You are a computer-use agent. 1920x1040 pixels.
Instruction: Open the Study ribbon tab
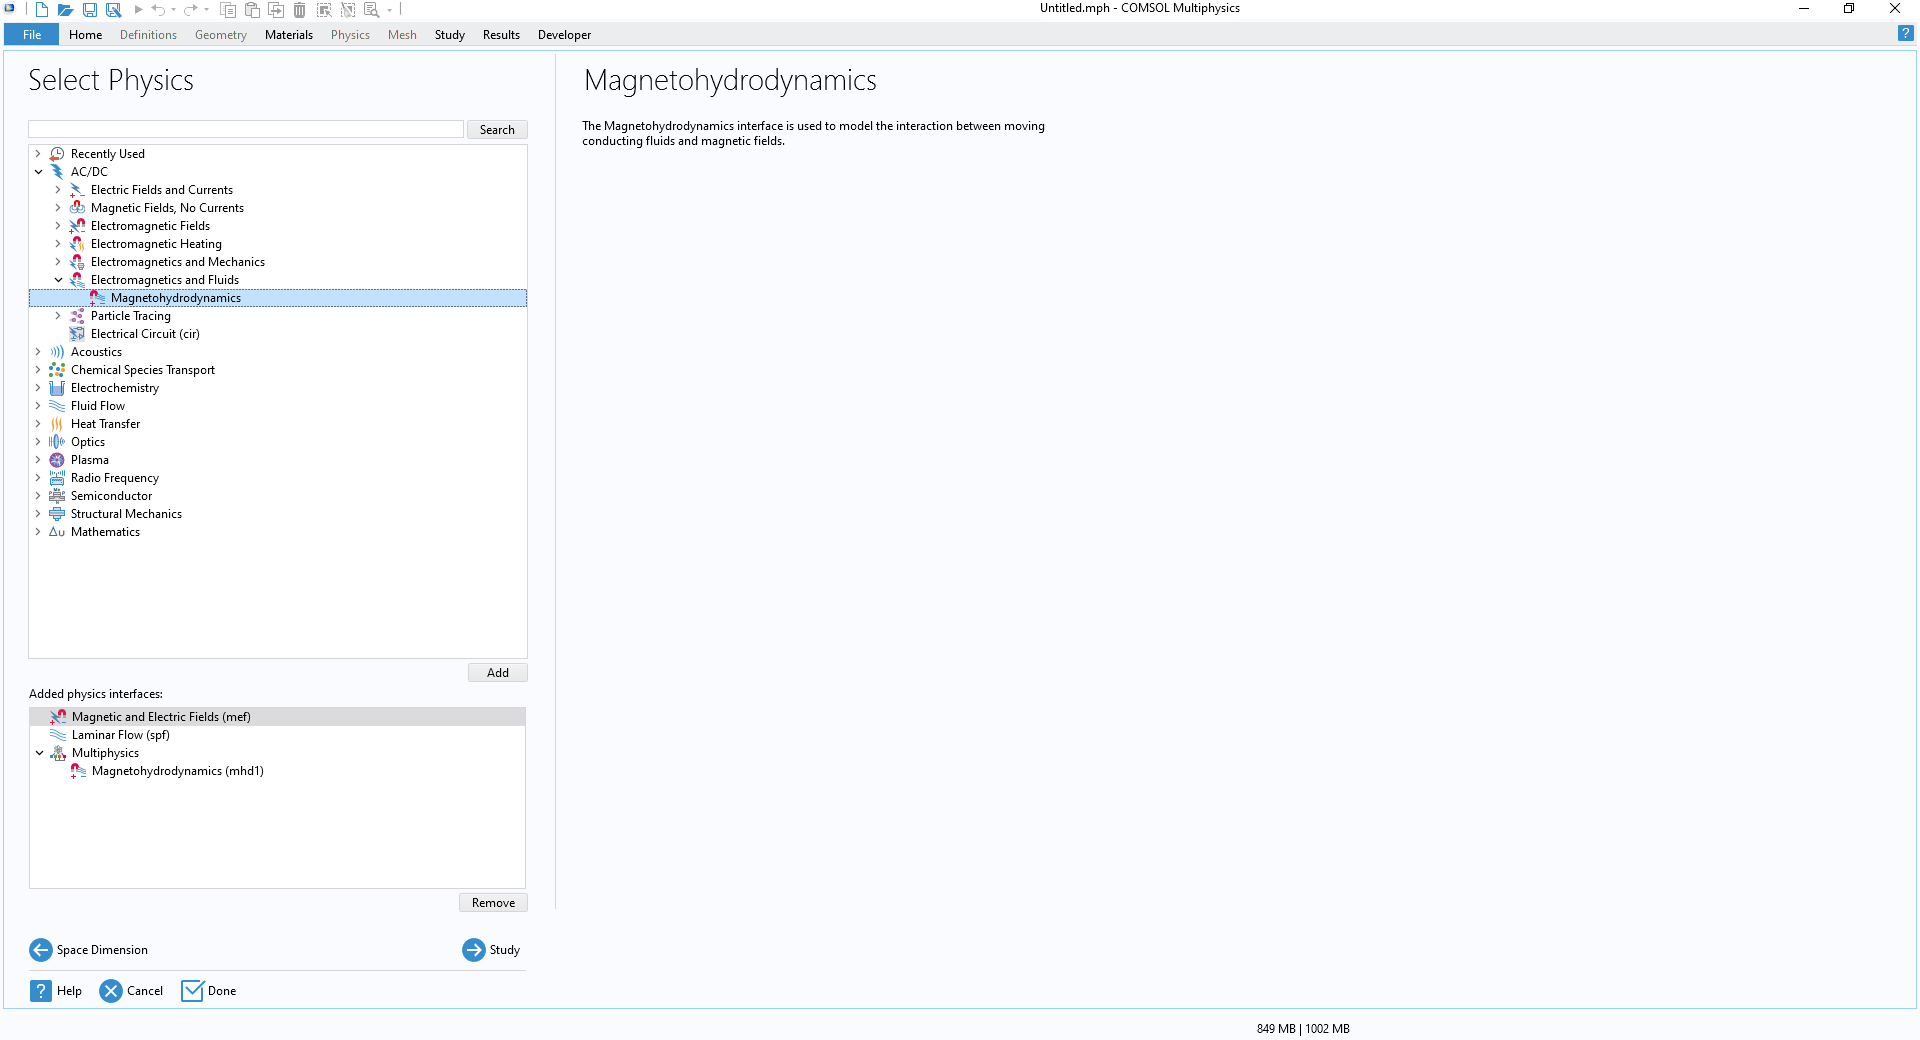coord(449,34)
